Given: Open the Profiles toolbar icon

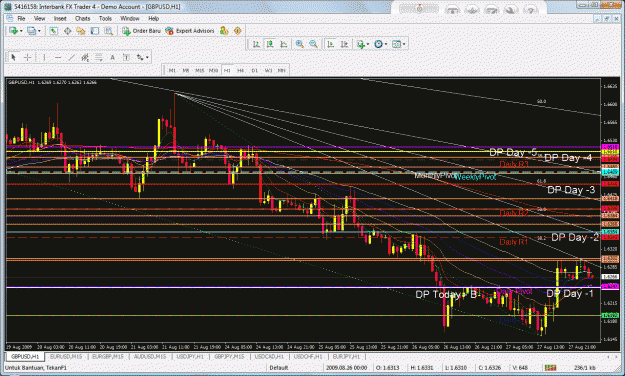Looking at the screenshot, I should [x=31, y=31].
